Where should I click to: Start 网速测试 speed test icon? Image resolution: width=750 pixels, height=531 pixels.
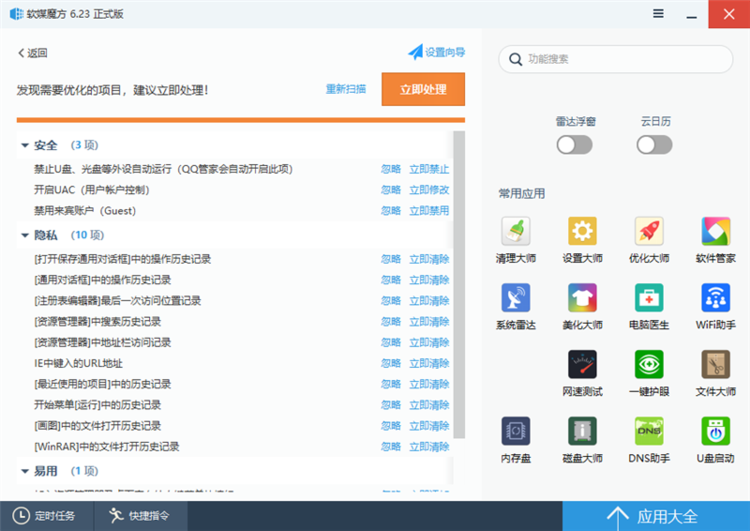[582, 365]
